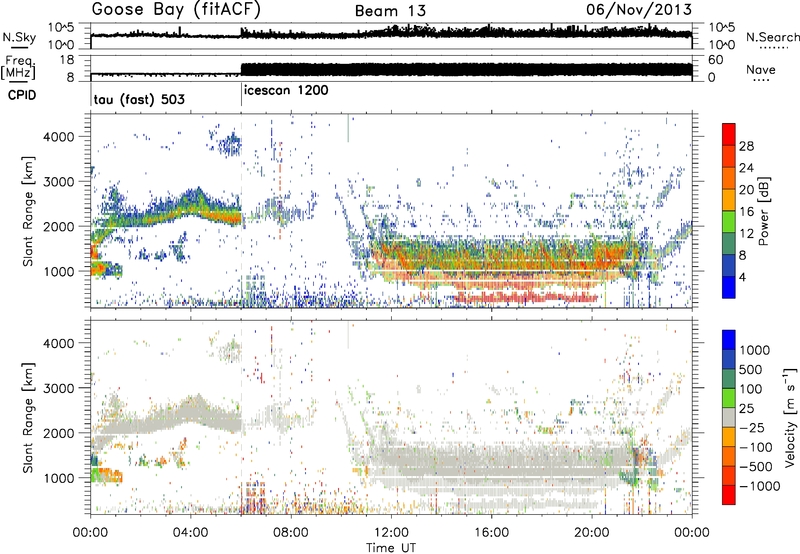Click the "60" tick on Nave axis
This screenshot has height=554, width=800.
(716, 60)
